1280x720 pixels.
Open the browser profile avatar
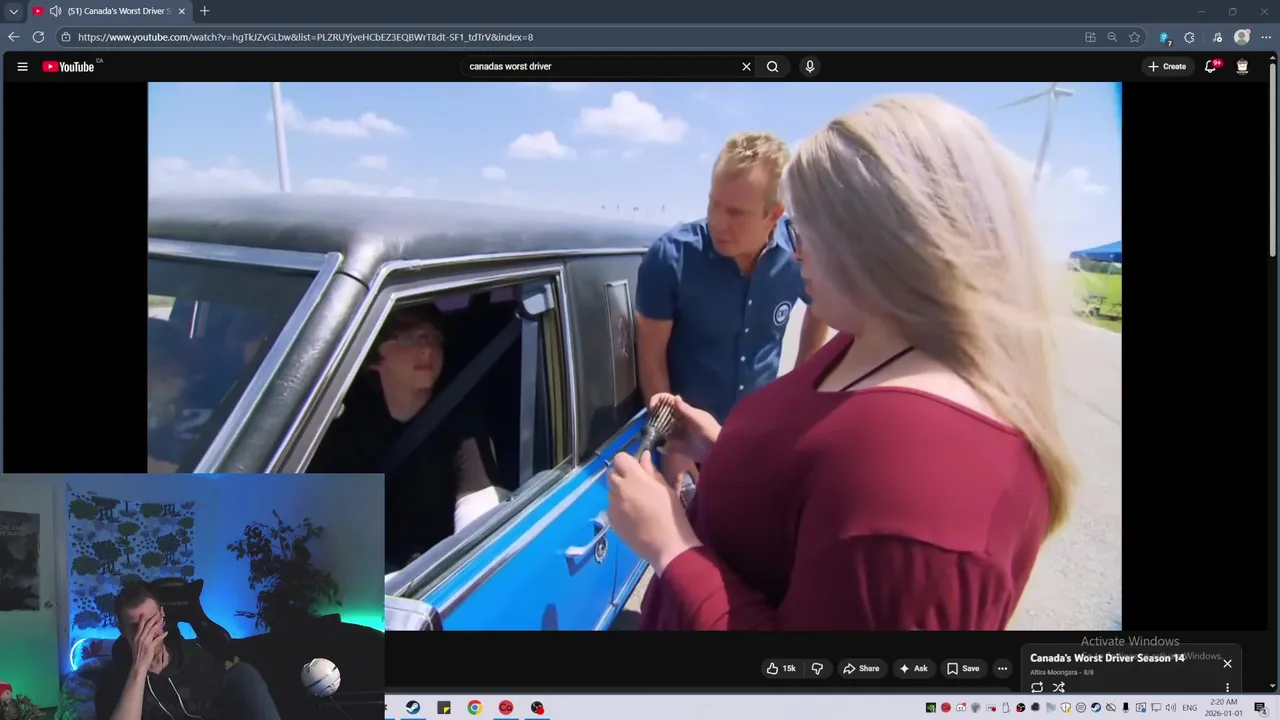pyautogui.click(x=1242, y=37)
